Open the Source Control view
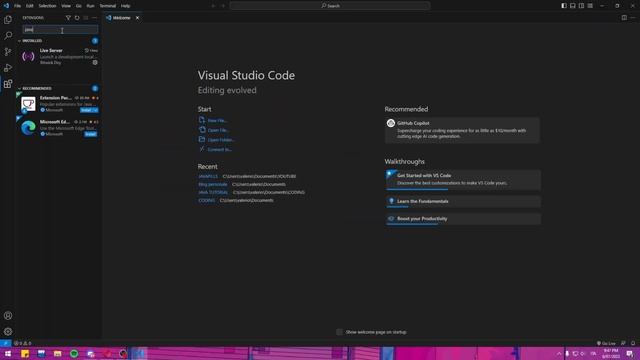Image resolution: width=640 pixels, height=360 pixels. click(8, 52)
